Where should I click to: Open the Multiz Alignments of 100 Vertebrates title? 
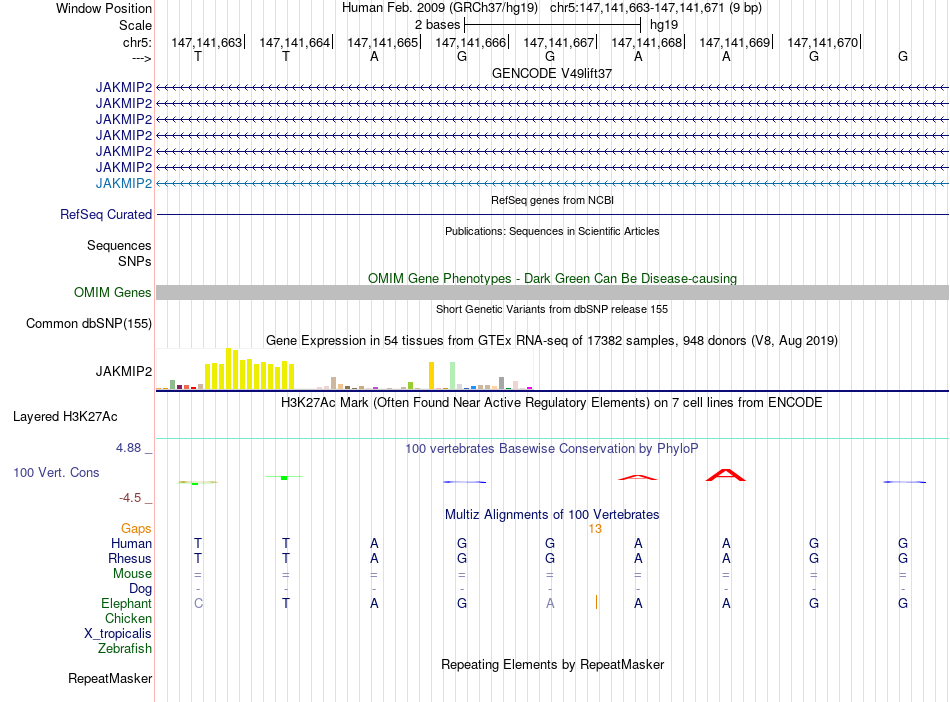552,515
